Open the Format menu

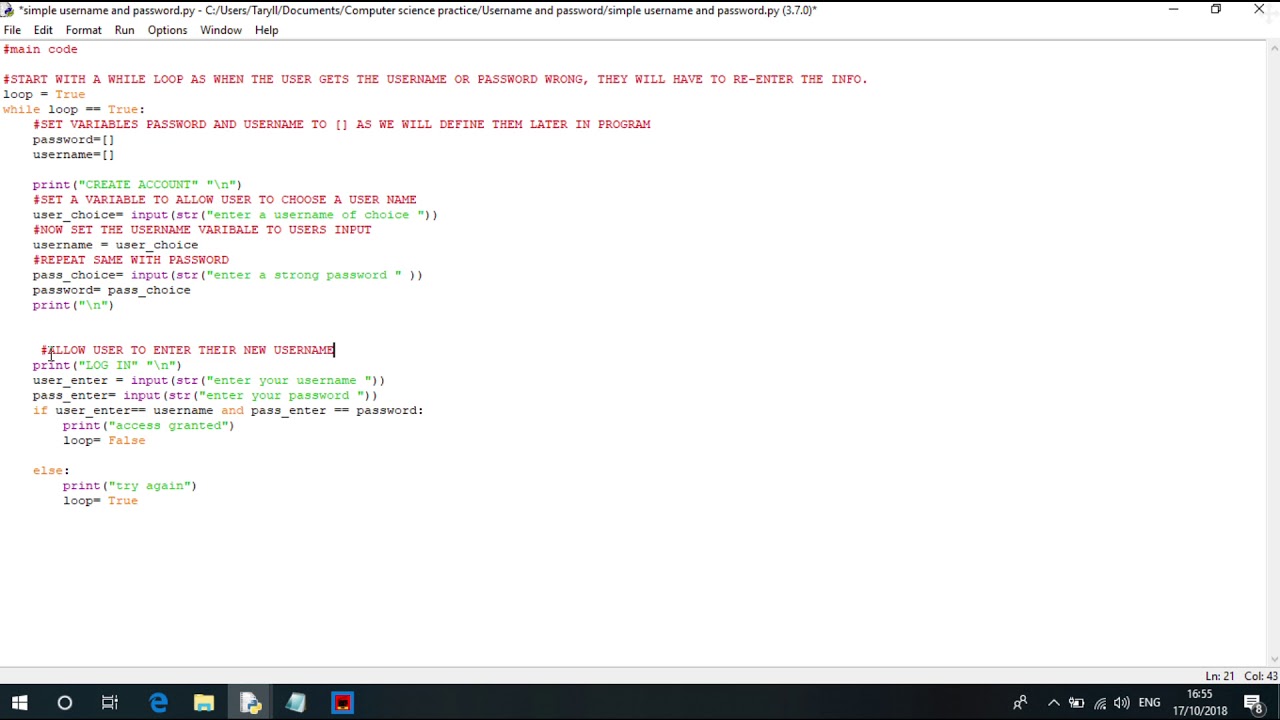pyautogui.click(x=84, y=30)
